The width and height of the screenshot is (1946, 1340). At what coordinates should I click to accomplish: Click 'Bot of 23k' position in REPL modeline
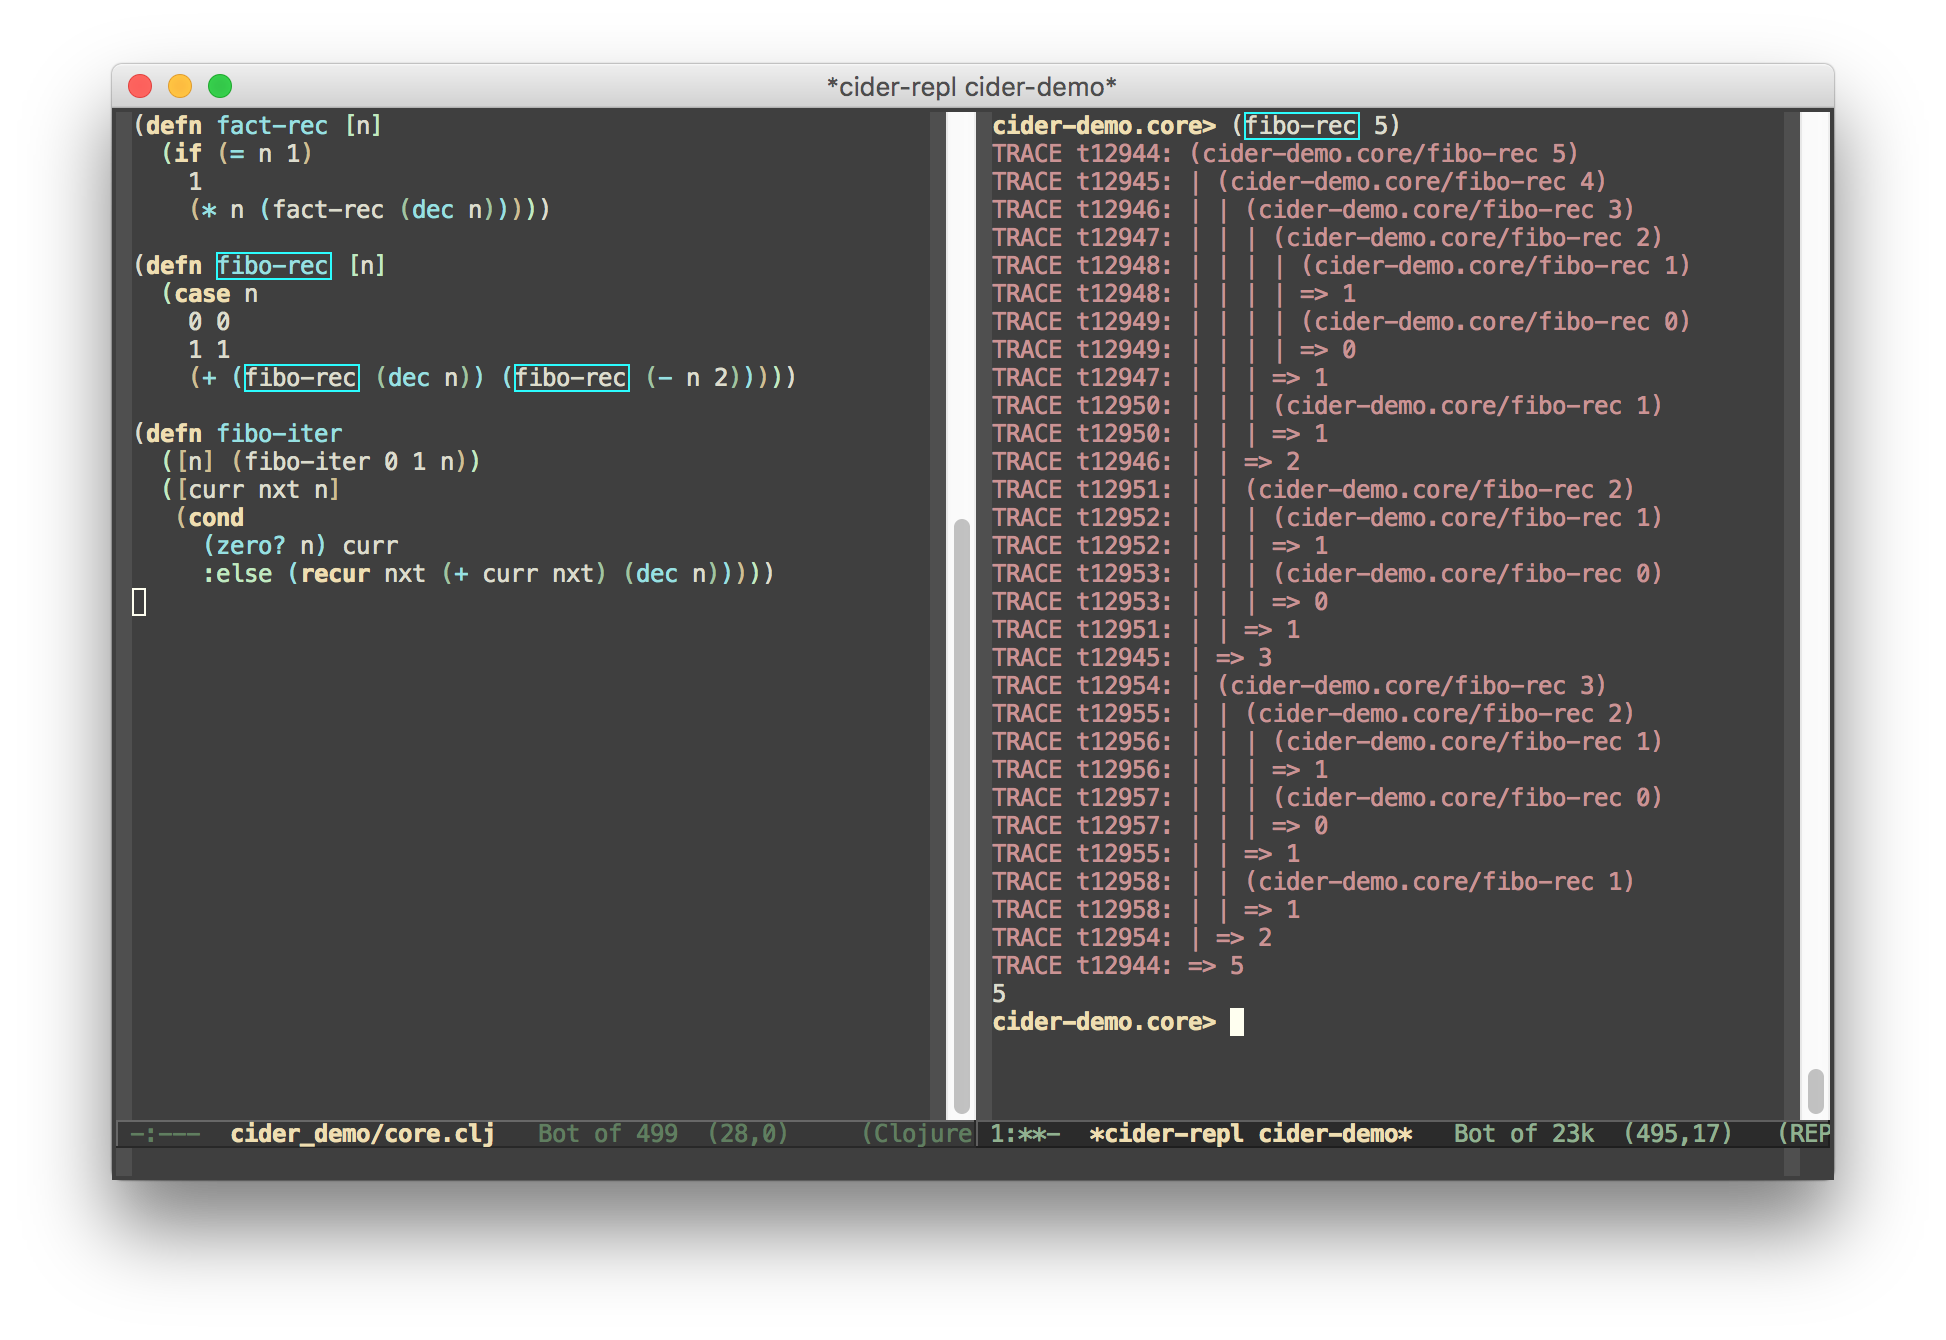pyautogui.click(x=1523, y=1134)
